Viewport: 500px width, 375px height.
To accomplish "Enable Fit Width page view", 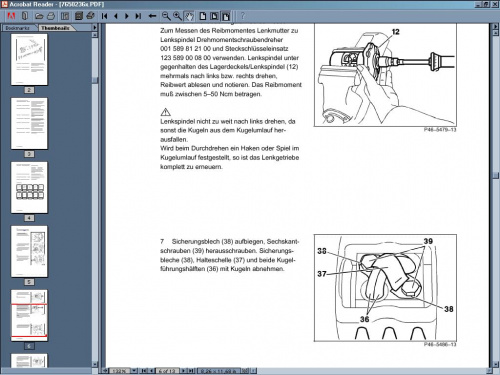I will click(x=226, y=16).
